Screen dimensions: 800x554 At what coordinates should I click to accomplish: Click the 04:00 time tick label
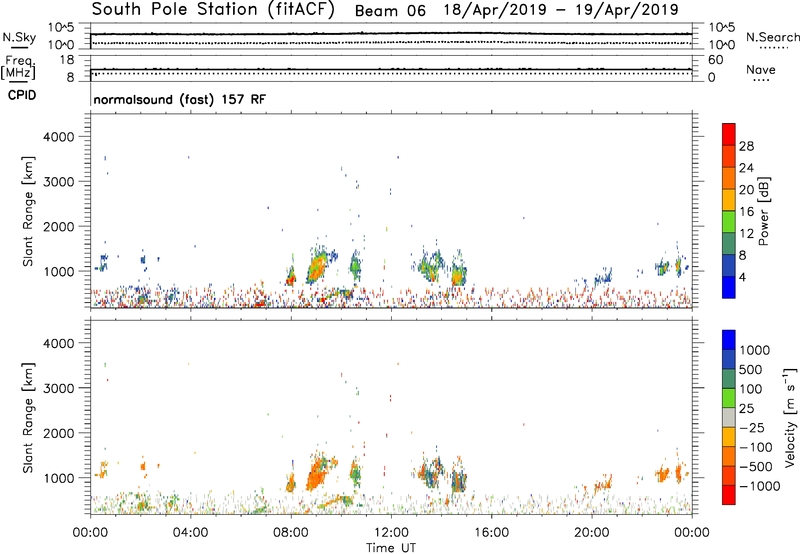(191, 533)
